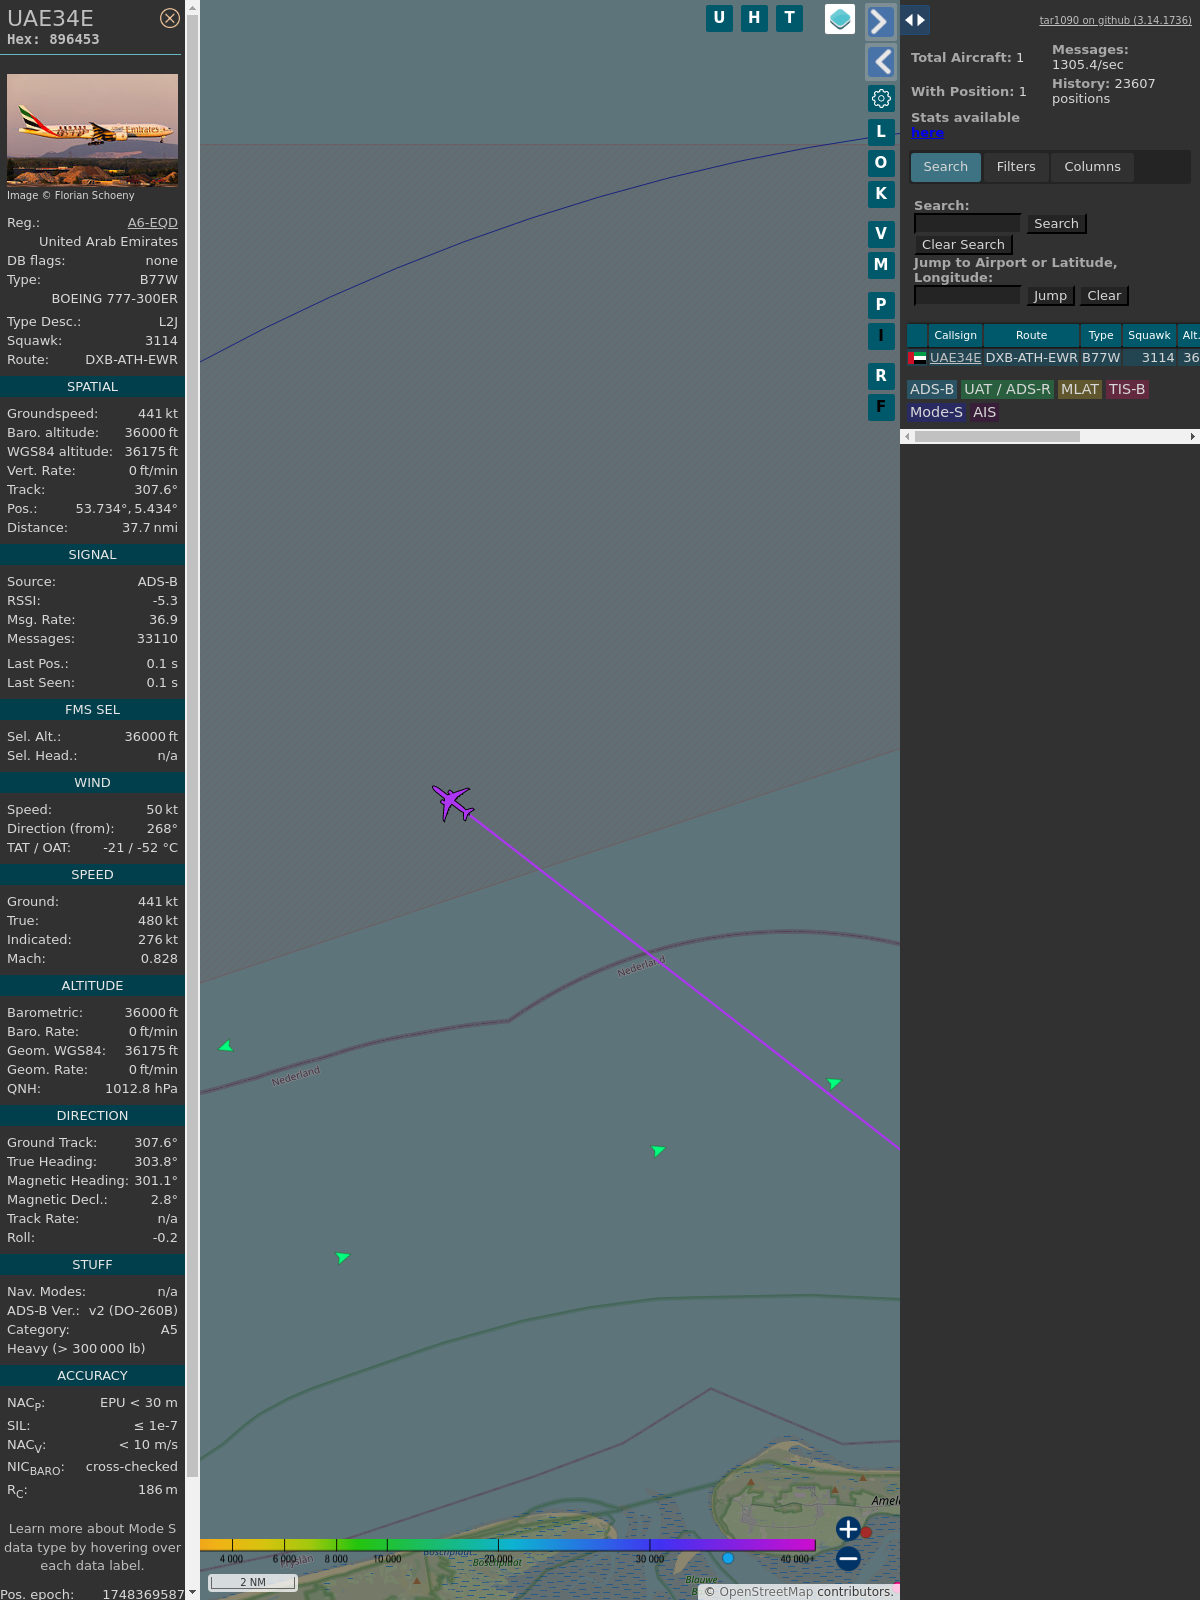The height and width of the screenshot is (1600, 1200).
Task: Select the purple UAE34E aircraft on map
Action: point(453,802)
